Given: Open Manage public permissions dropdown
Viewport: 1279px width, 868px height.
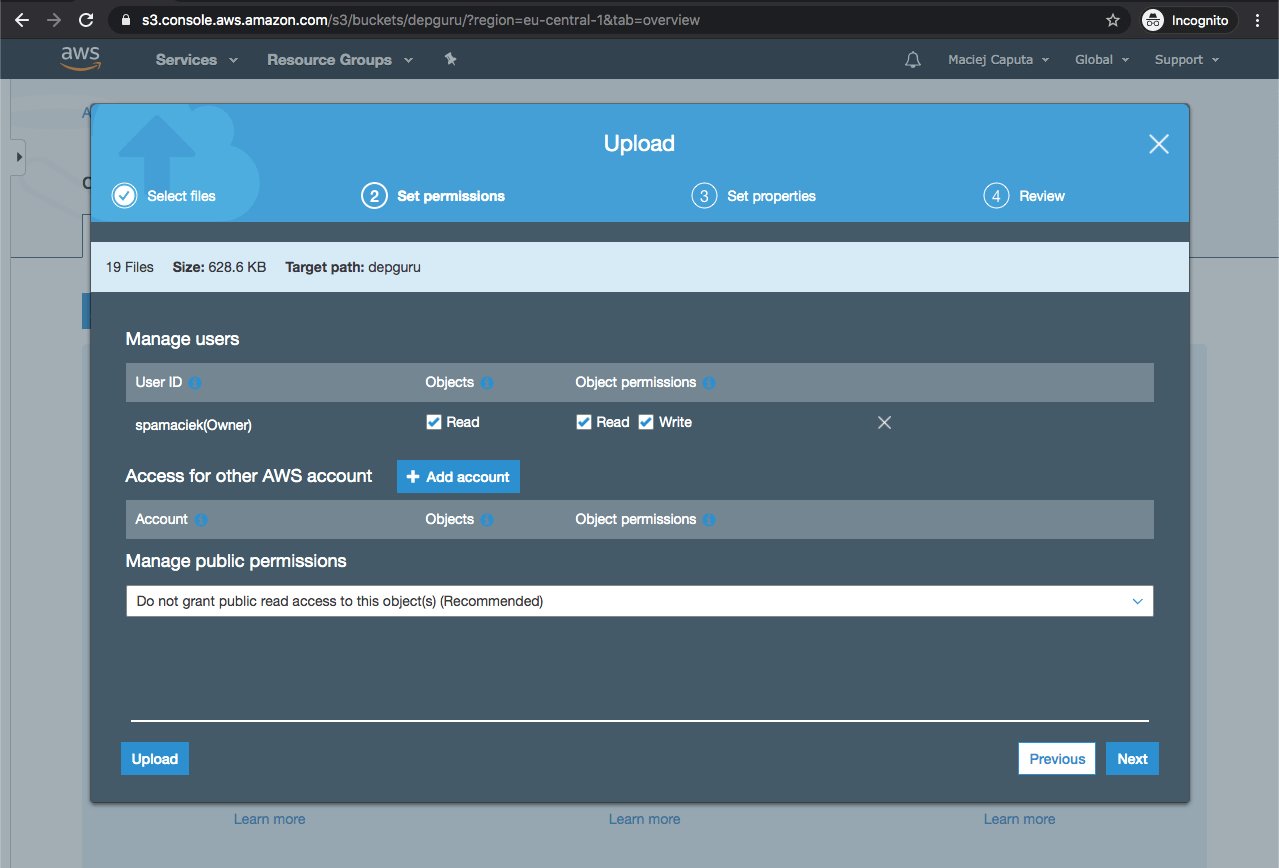Looking at the screenshot, I should tap(639, 601).
